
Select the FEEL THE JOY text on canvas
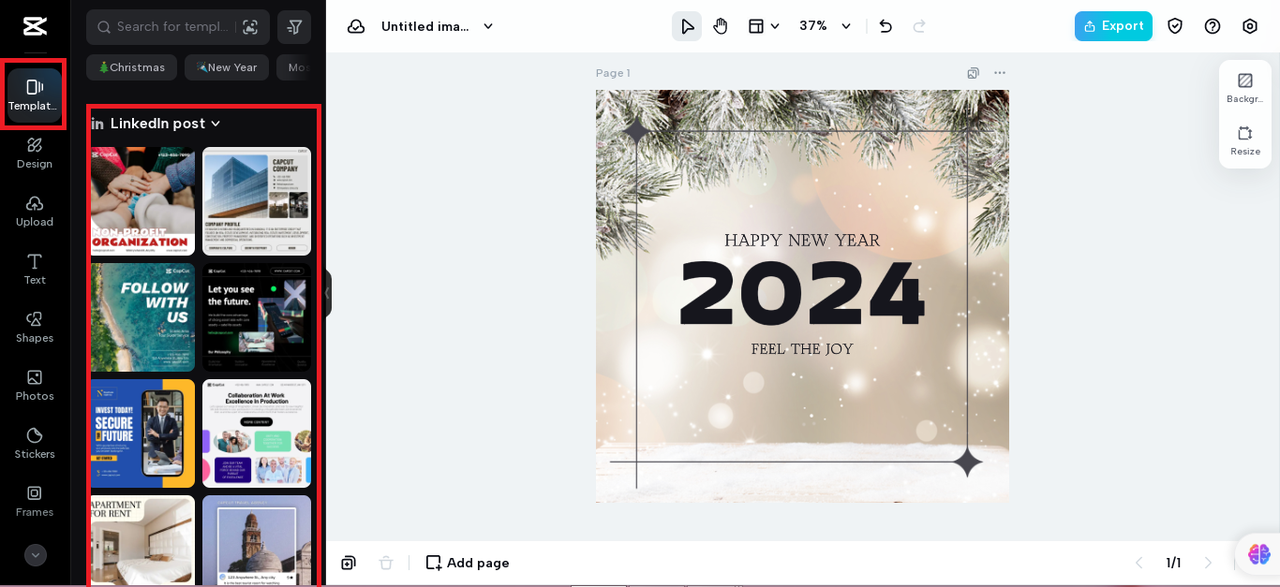click(x=802, y=349)
